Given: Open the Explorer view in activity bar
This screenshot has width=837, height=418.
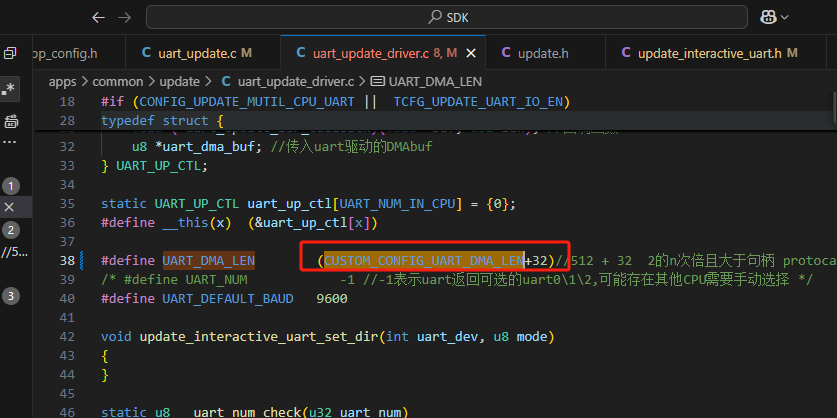Looking at the screenshot, I should [10, 53].
